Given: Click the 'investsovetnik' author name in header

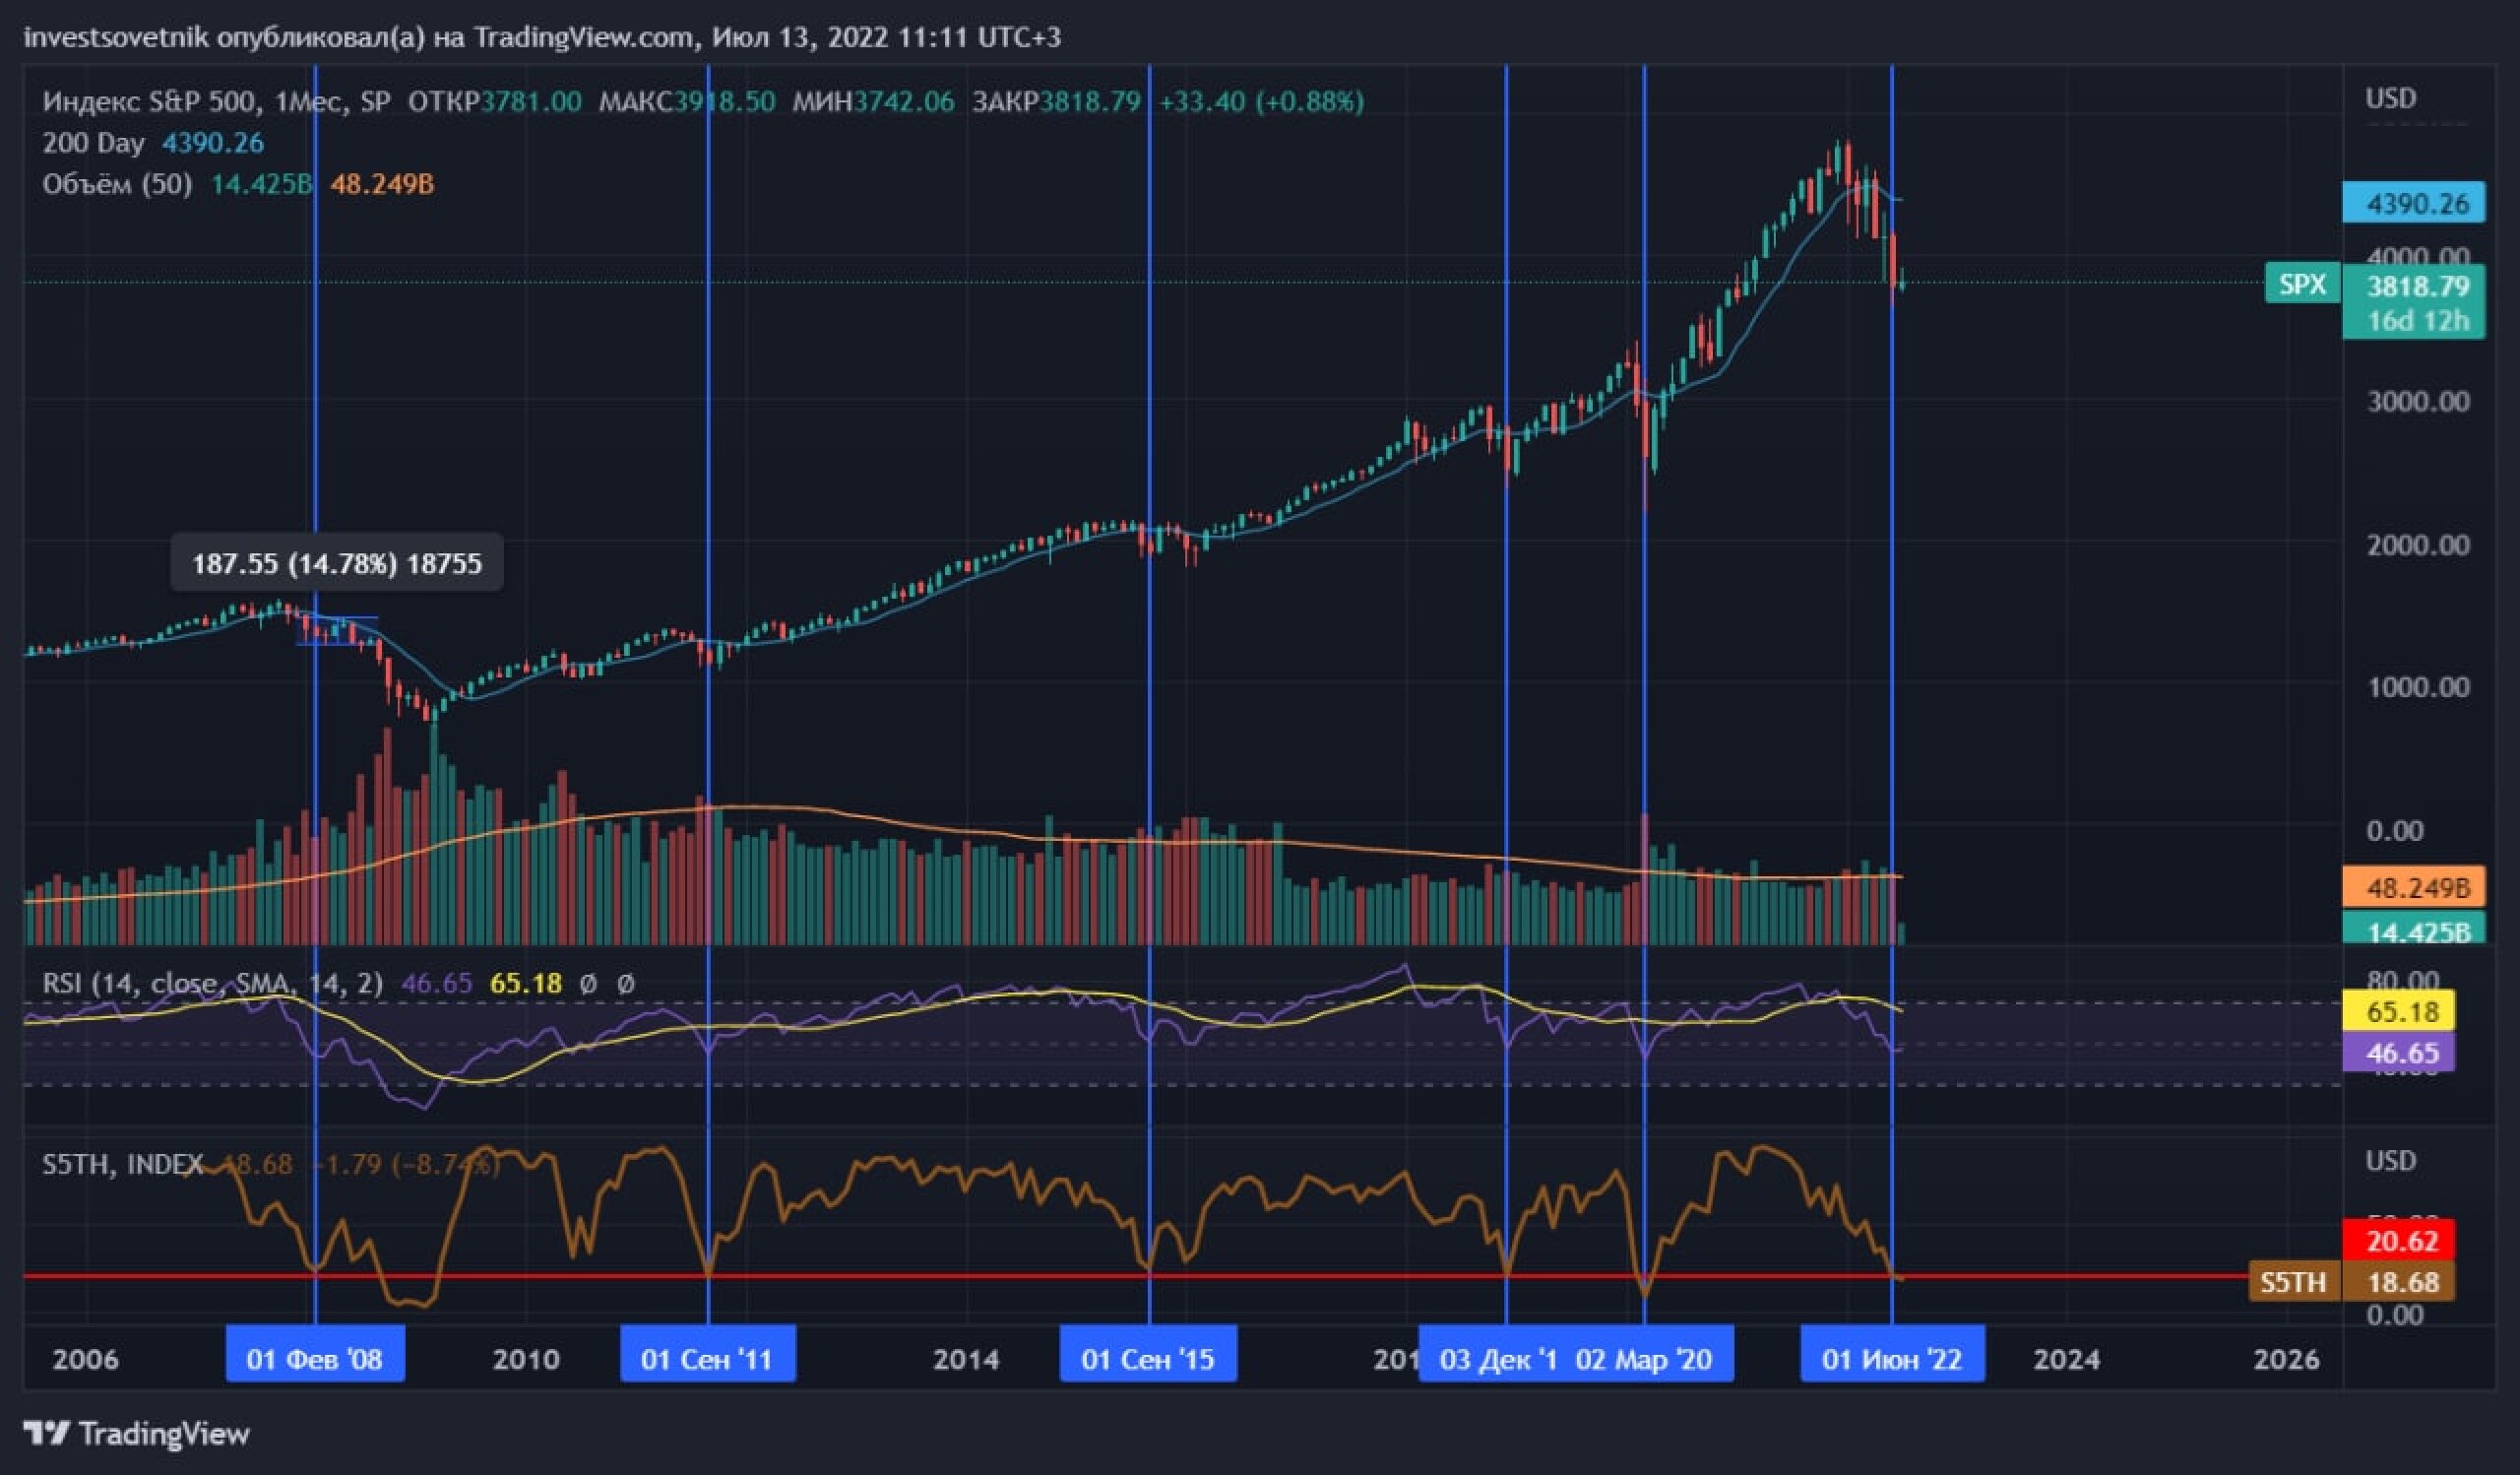Looking at the screenshot, I should (116, 37).
